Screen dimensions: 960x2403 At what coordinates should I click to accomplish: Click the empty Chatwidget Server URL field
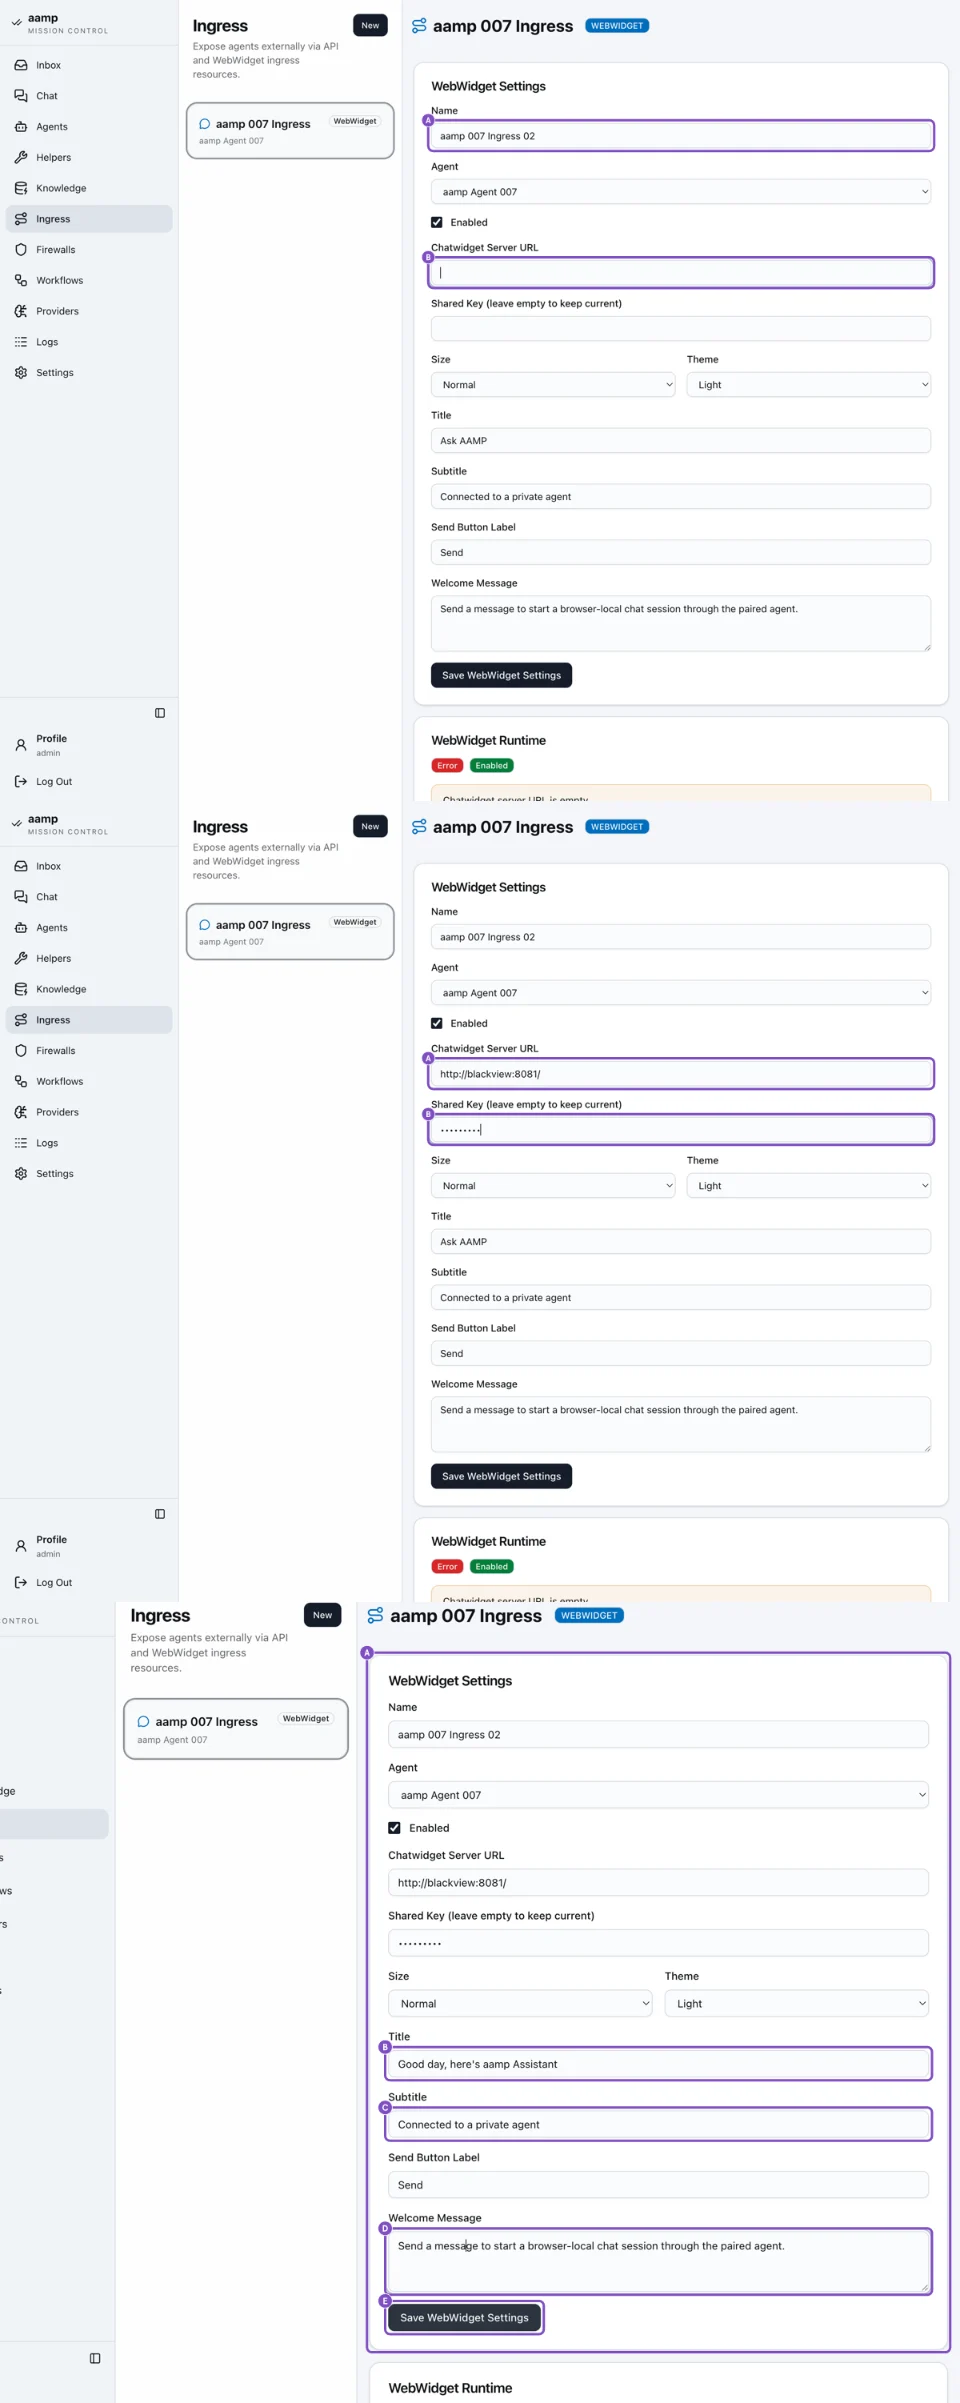pos(681,272)
